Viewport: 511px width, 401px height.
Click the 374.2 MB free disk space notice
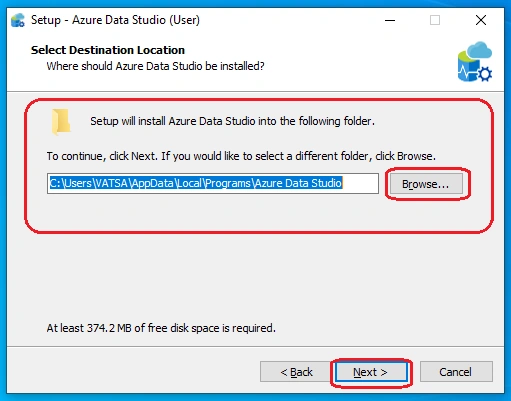161,328
